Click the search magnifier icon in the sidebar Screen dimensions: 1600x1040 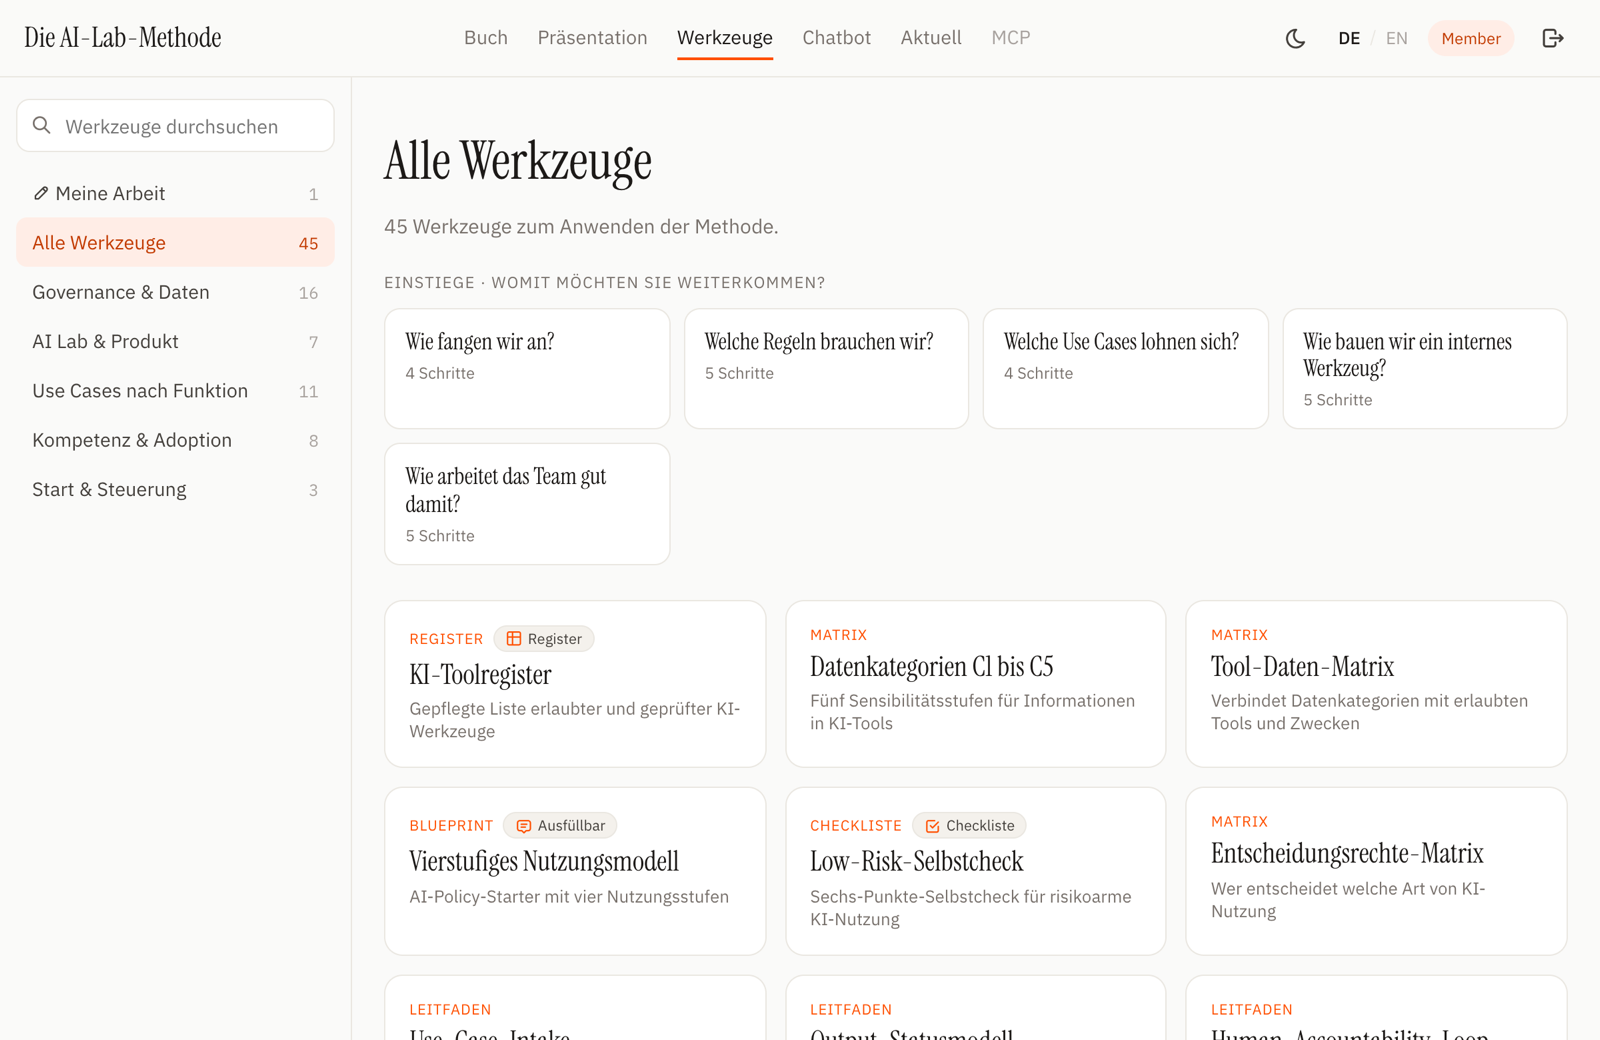pos(42,125)
